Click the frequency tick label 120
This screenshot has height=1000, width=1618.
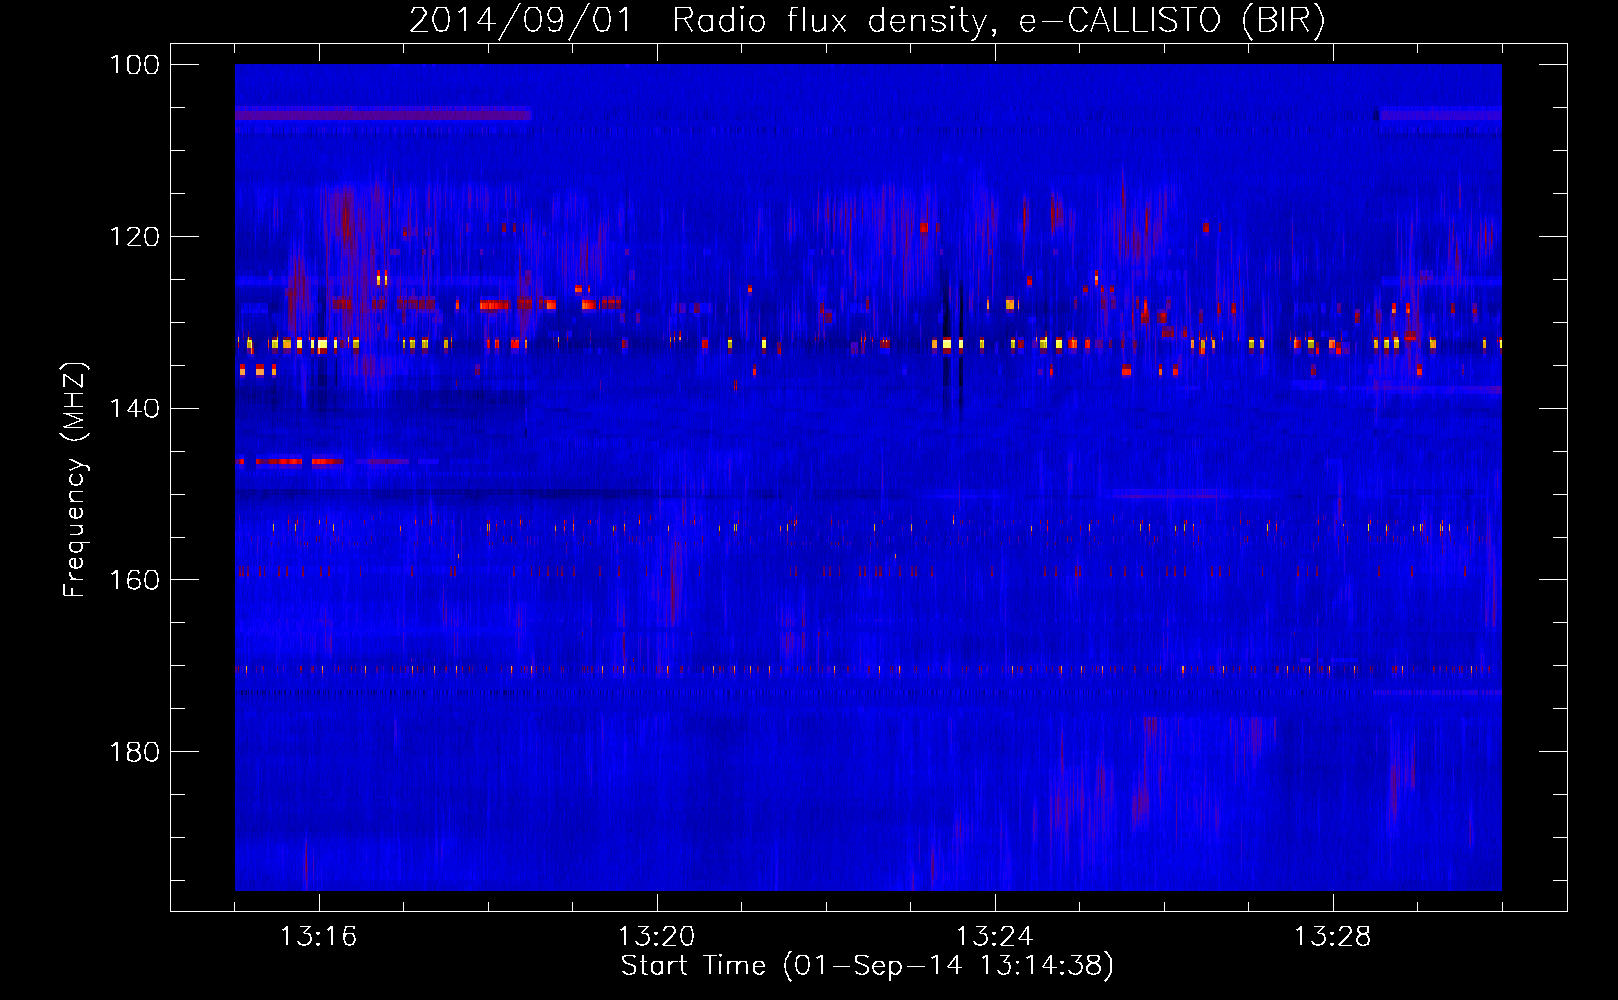(x=133, y=237)
